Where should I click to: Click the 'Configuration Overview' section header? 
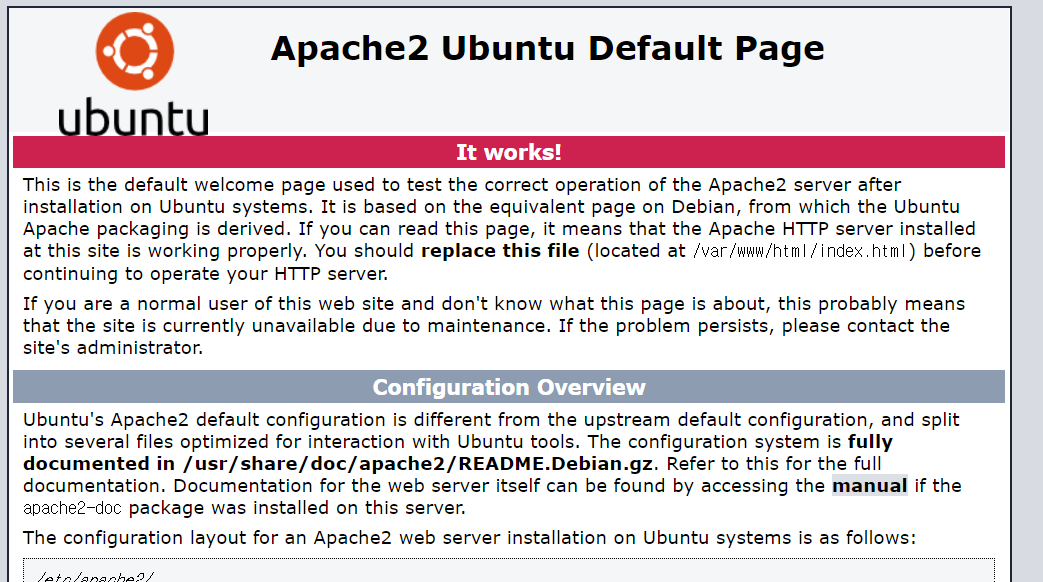point(509,387)
